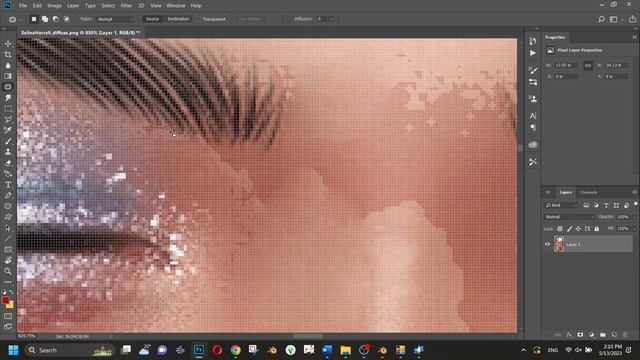Enable the Transparent checkbox
Screen dimensions: 640x360
pos(200,19)
